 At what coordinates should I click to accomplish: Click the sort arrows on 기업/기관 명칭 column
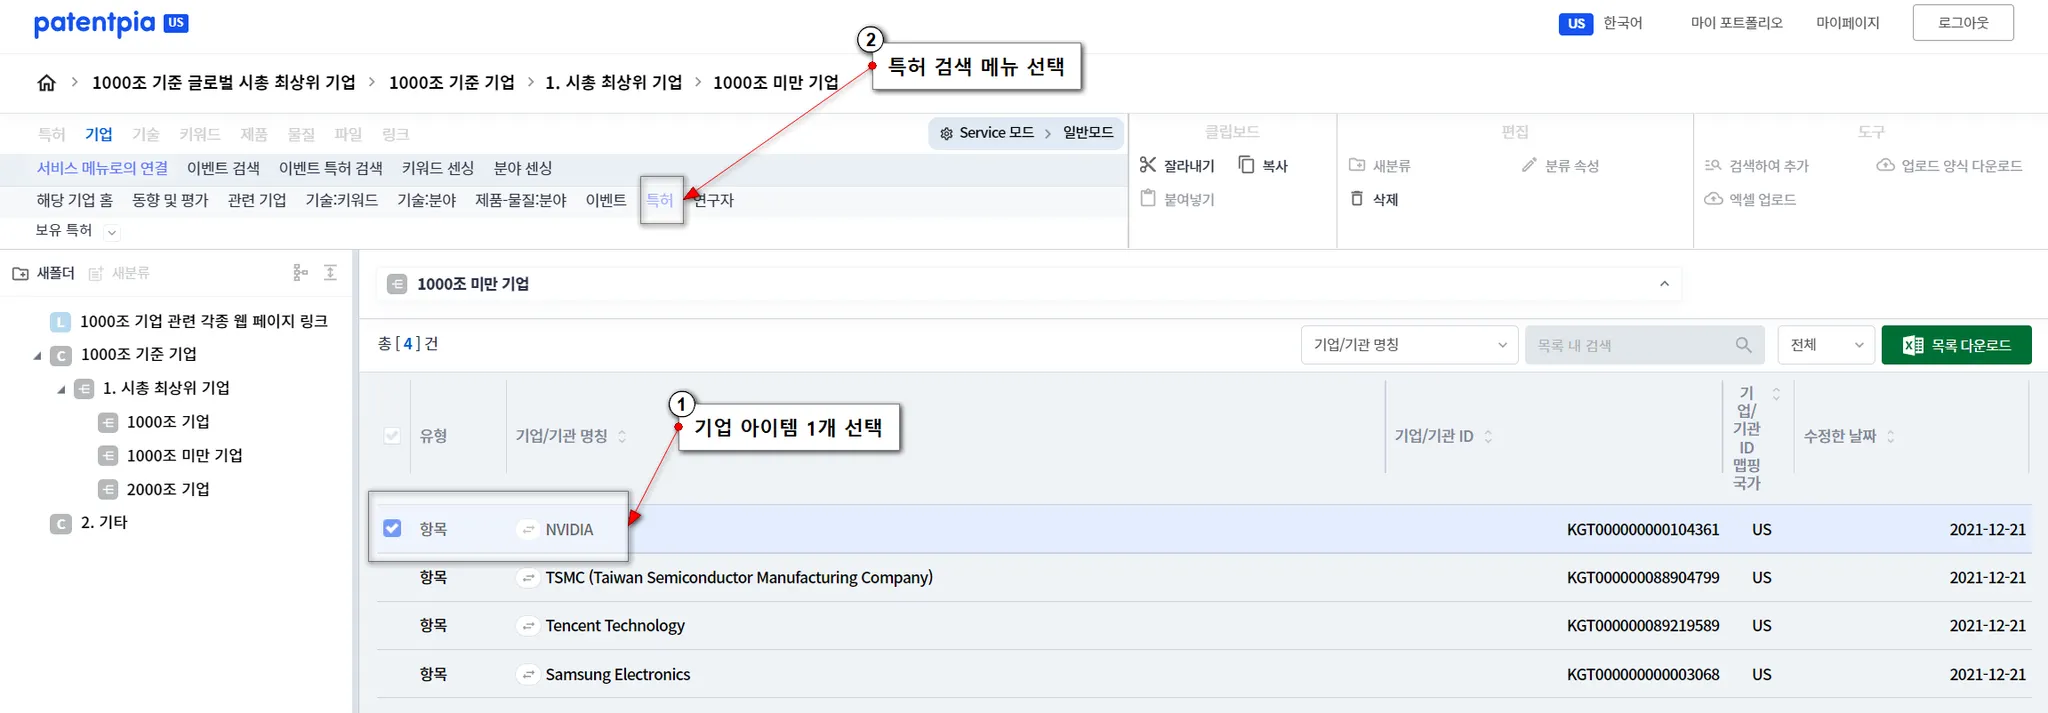pos(622,436)
